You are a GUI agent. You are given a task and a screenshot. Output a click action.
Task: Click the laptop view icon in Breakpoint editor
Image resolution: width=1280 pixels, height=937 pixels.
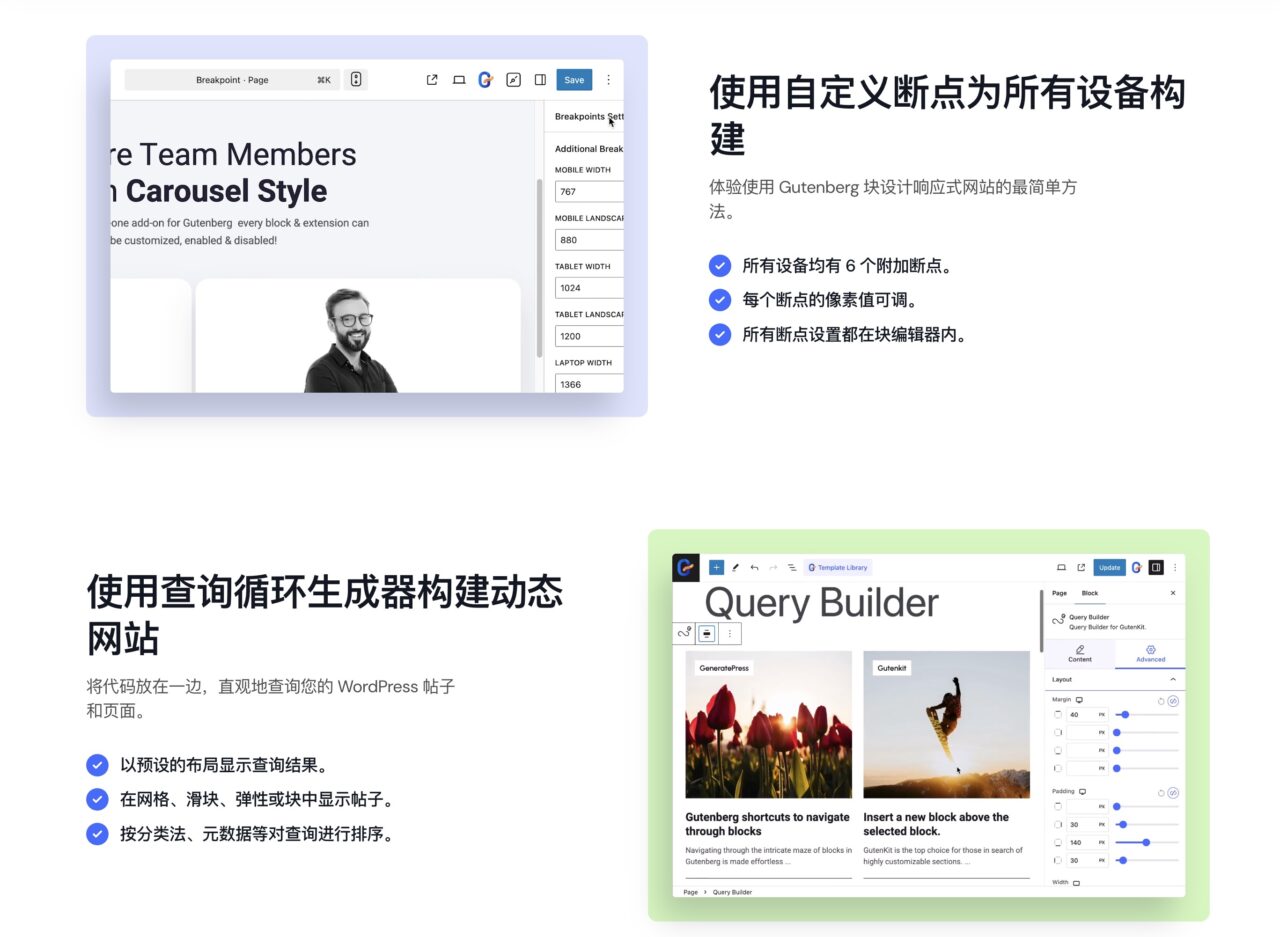click(x=459, y=80)
